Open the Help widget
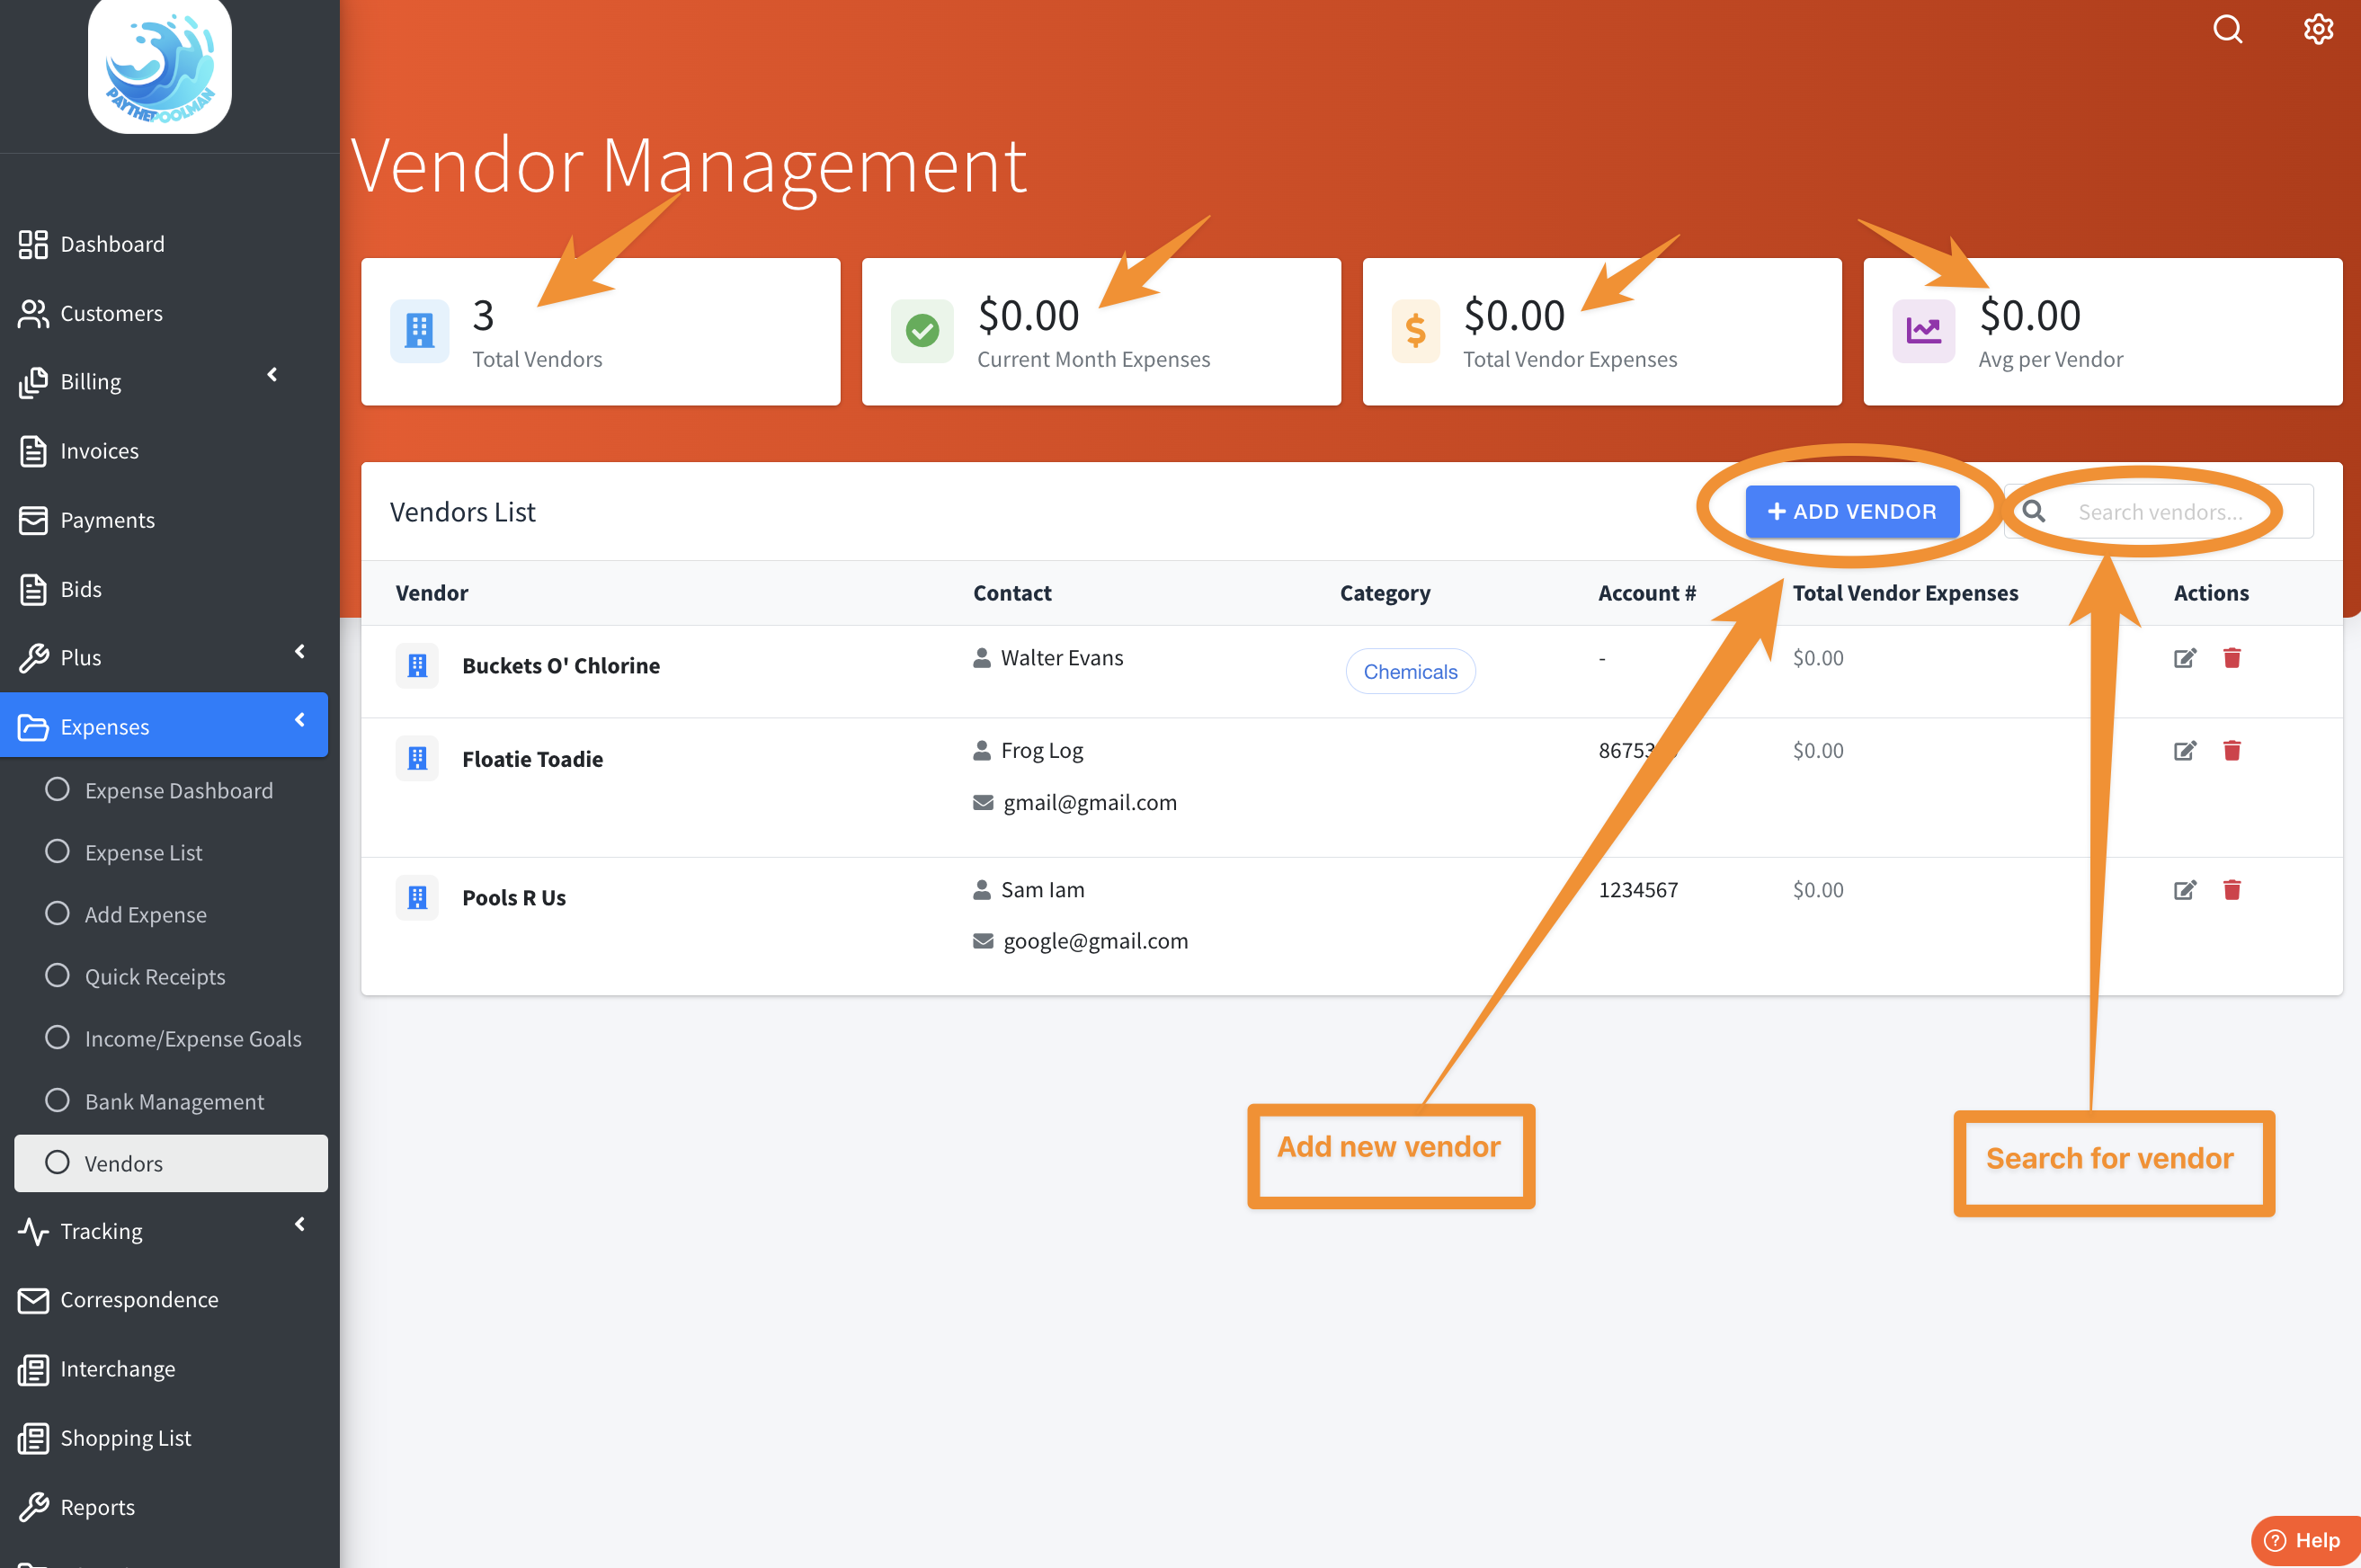Screen dimensions: 2361x1568 (2304, 1540)
